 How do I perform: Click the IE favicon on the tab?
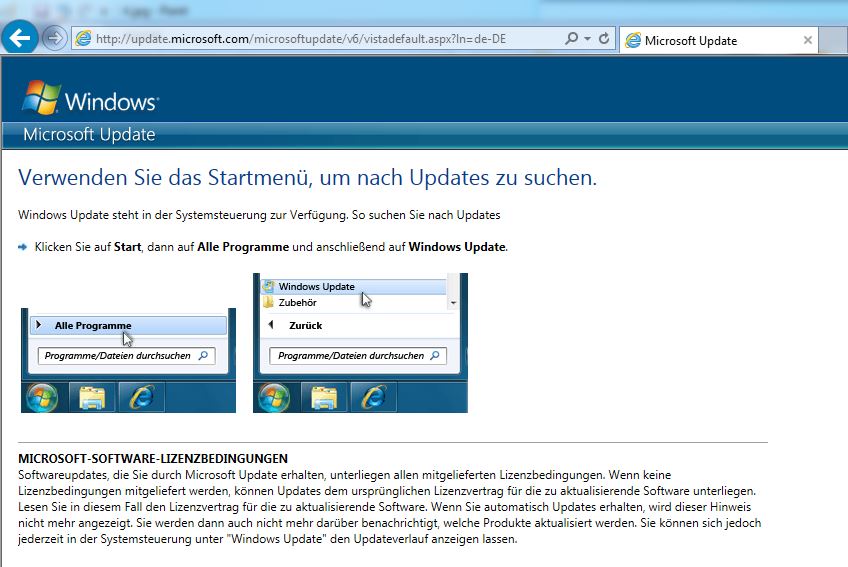[633, 41]
